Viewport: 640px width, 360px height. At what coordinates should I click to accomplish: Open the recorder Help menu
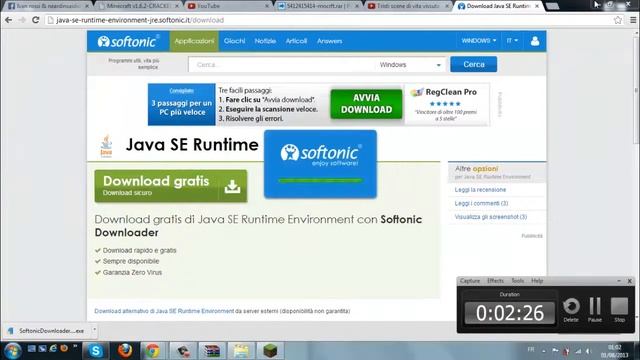537,281
